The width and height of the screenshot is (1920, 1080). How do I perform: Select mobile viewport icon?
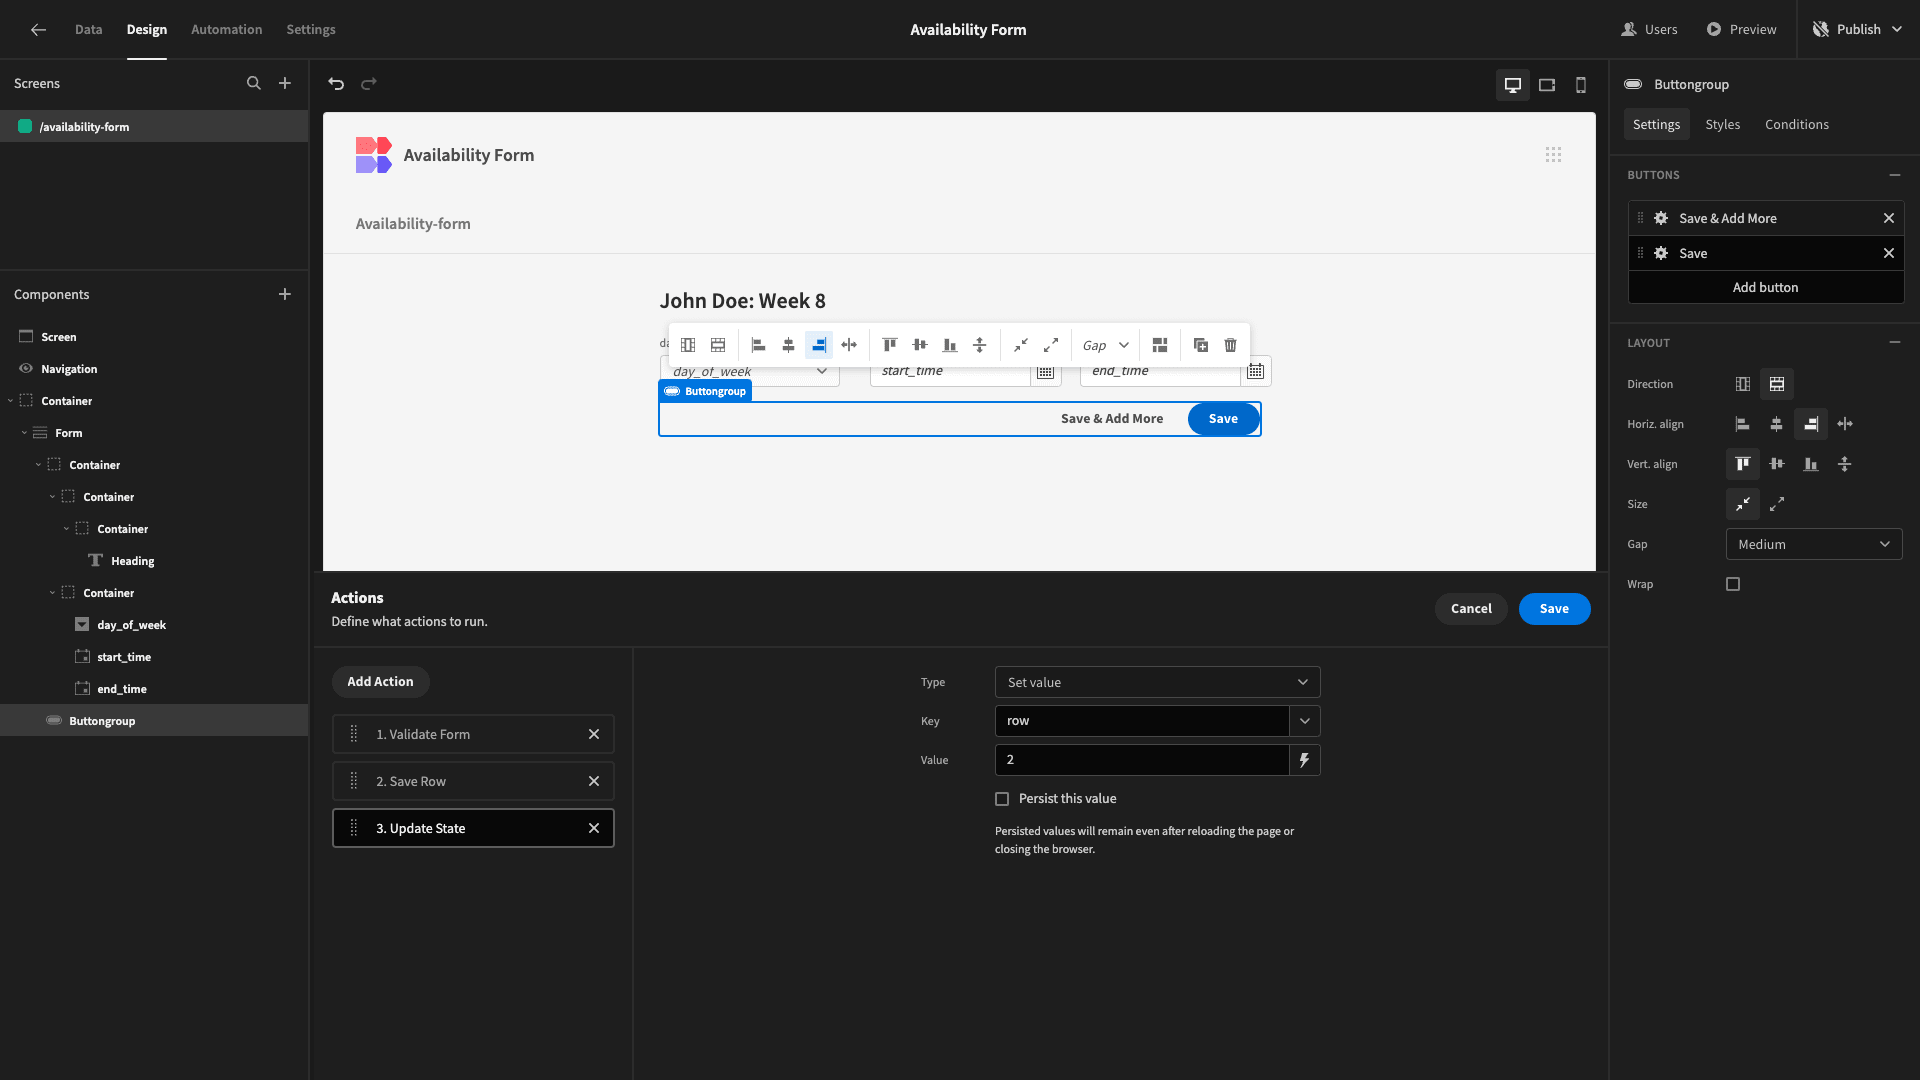(1580, 83)
